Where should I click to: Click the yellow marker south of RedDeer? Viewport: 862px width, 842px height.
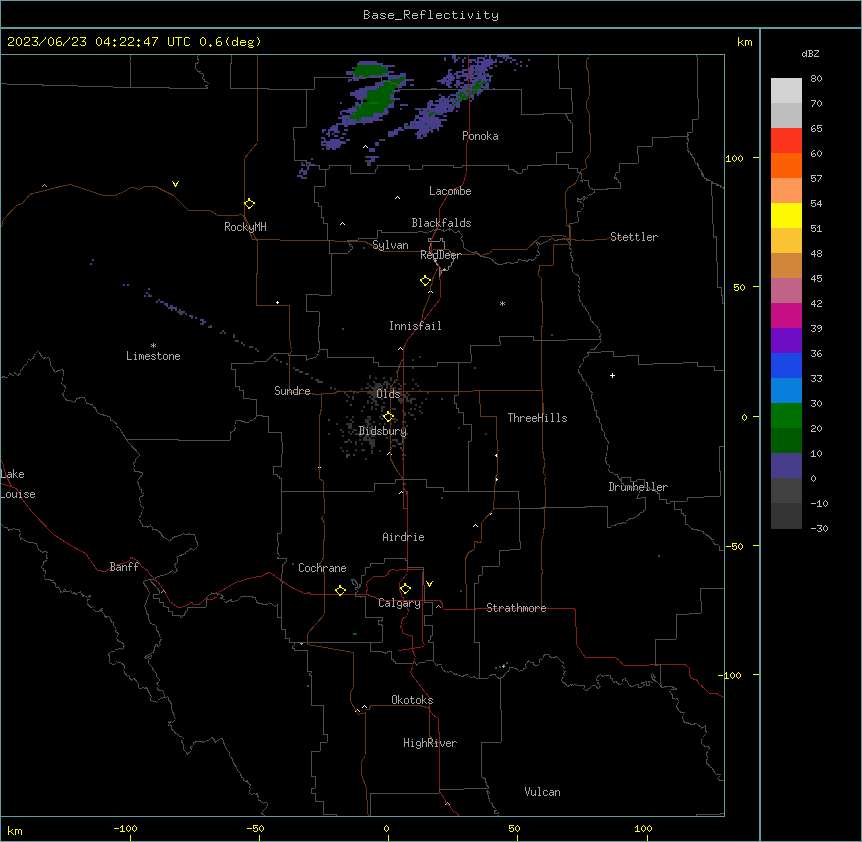pyautogui.click(x=426, y=281)
